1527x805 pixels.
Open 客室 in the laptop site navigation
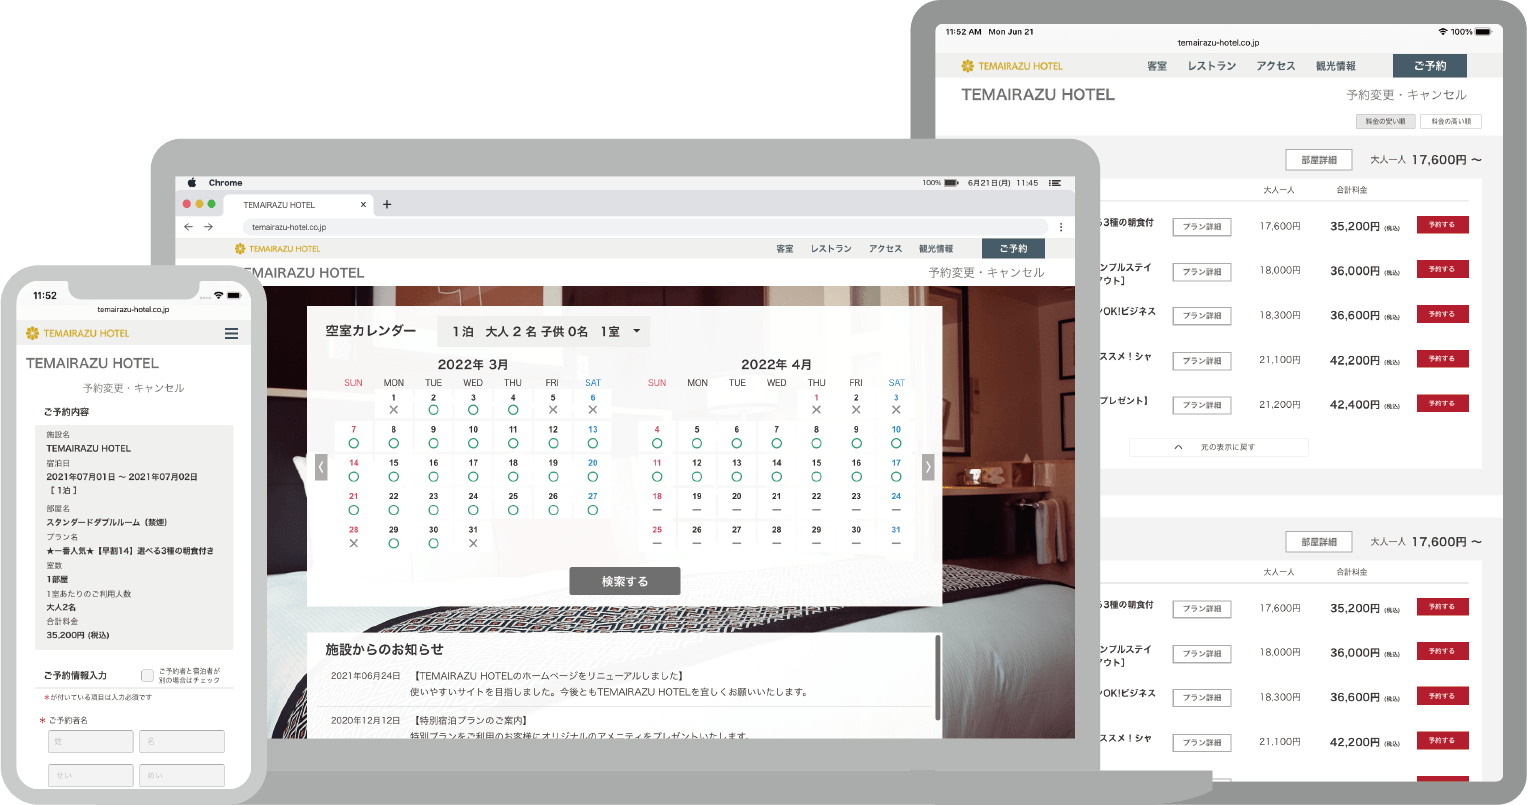click(x=785, y=249)
